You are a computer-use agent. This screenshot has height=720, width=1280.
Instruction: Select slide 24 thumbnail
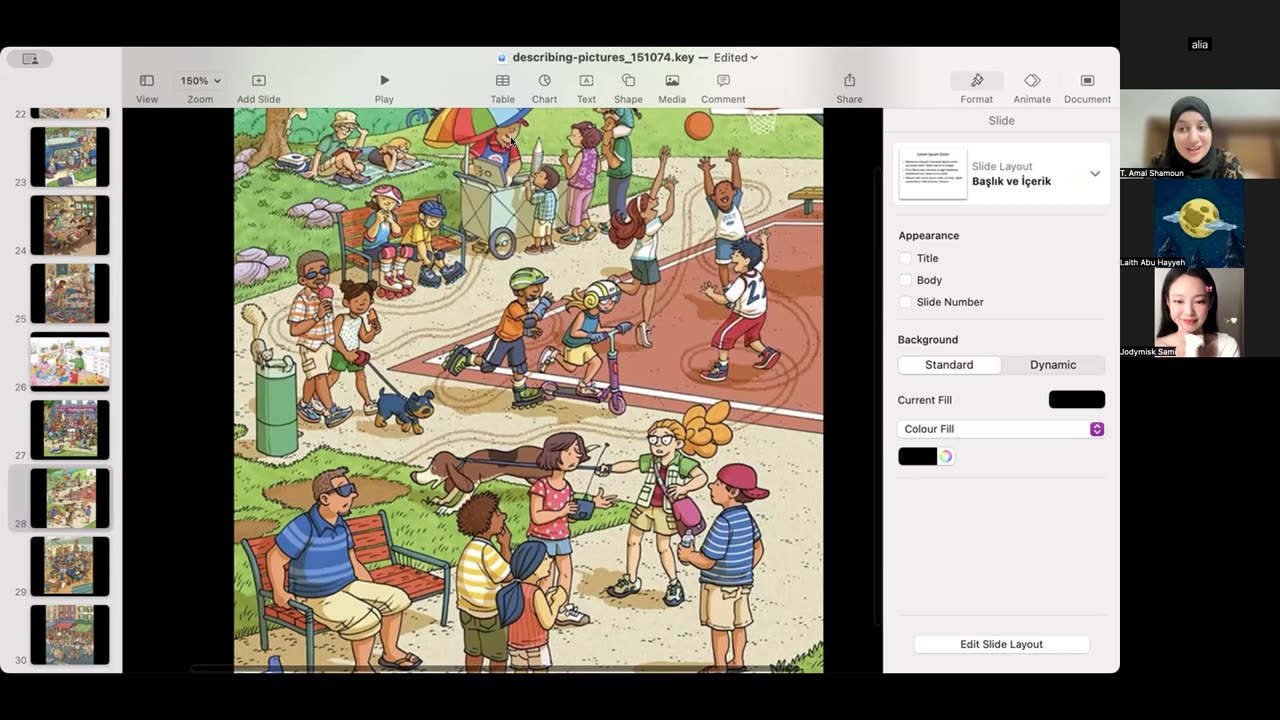[x=70, y=225]
